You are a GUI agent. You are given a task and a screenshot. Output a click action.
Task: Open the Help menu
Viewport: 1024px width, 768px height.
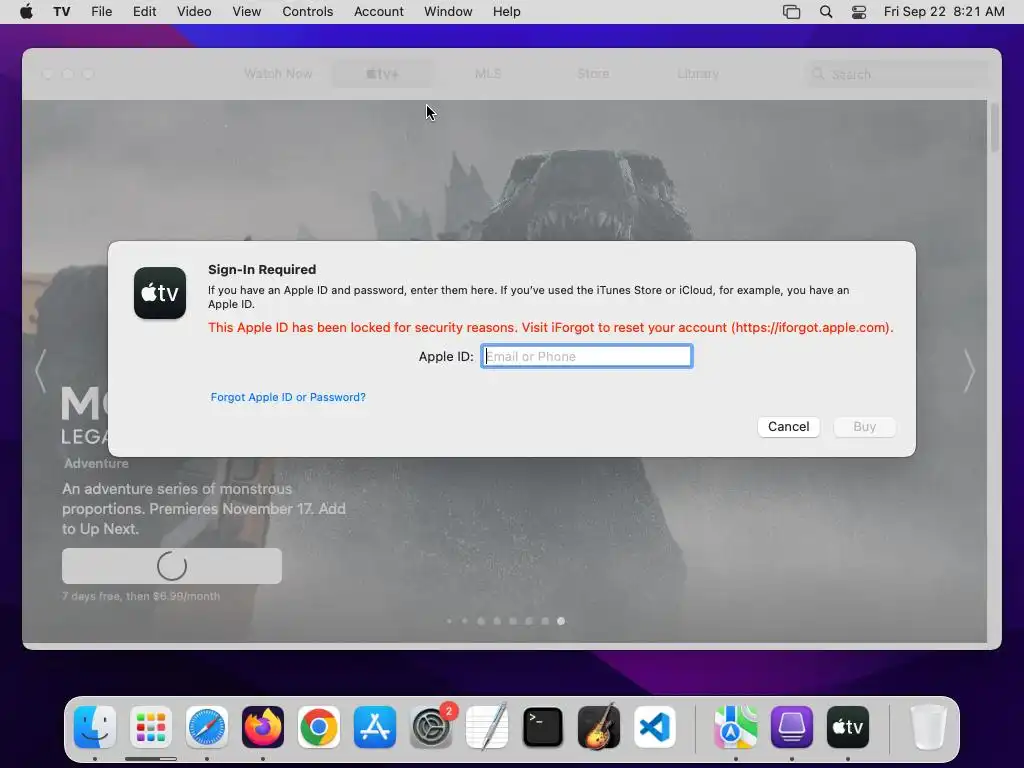[x=507, y=12]
